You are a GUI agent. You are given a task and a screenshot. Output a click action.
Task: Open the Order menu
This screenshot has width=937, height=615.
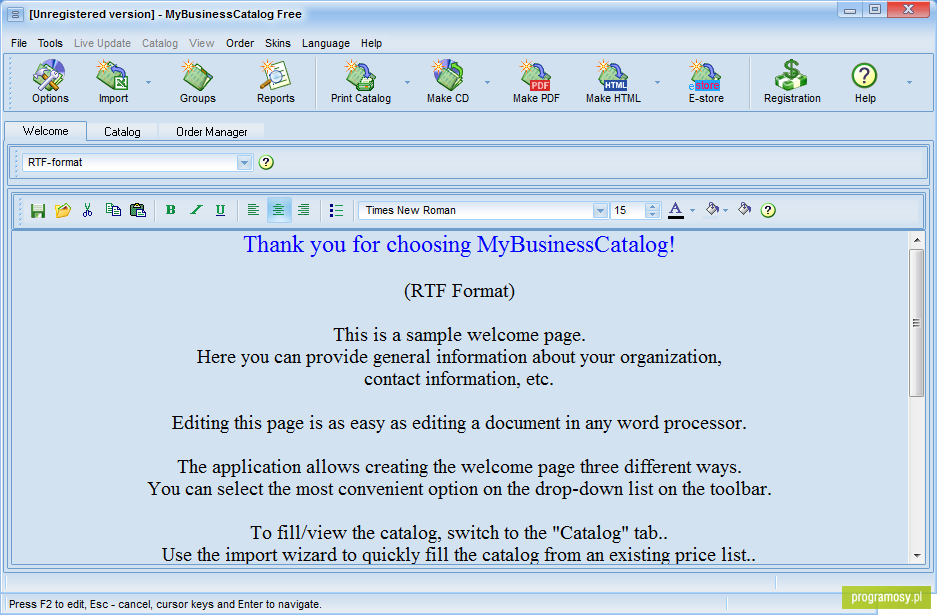coord(240,43)
